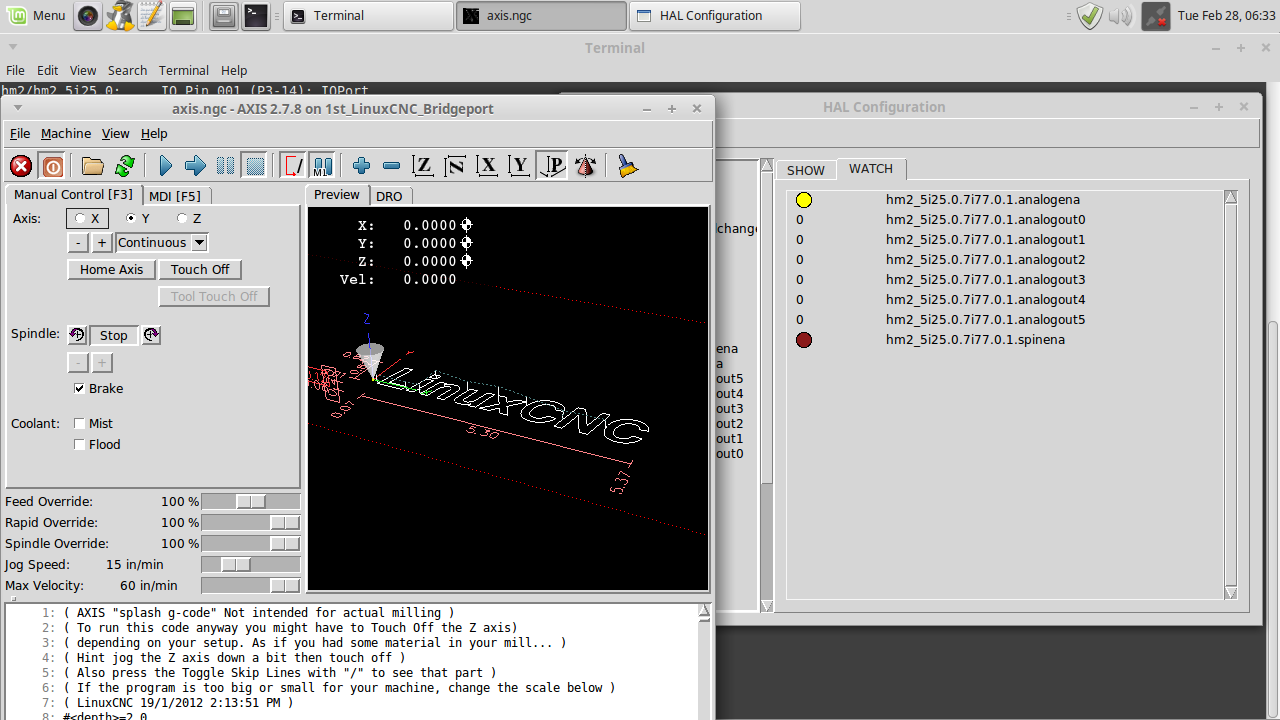
Task: Toggle rotate mode cone icon
Action: point(586,166)
